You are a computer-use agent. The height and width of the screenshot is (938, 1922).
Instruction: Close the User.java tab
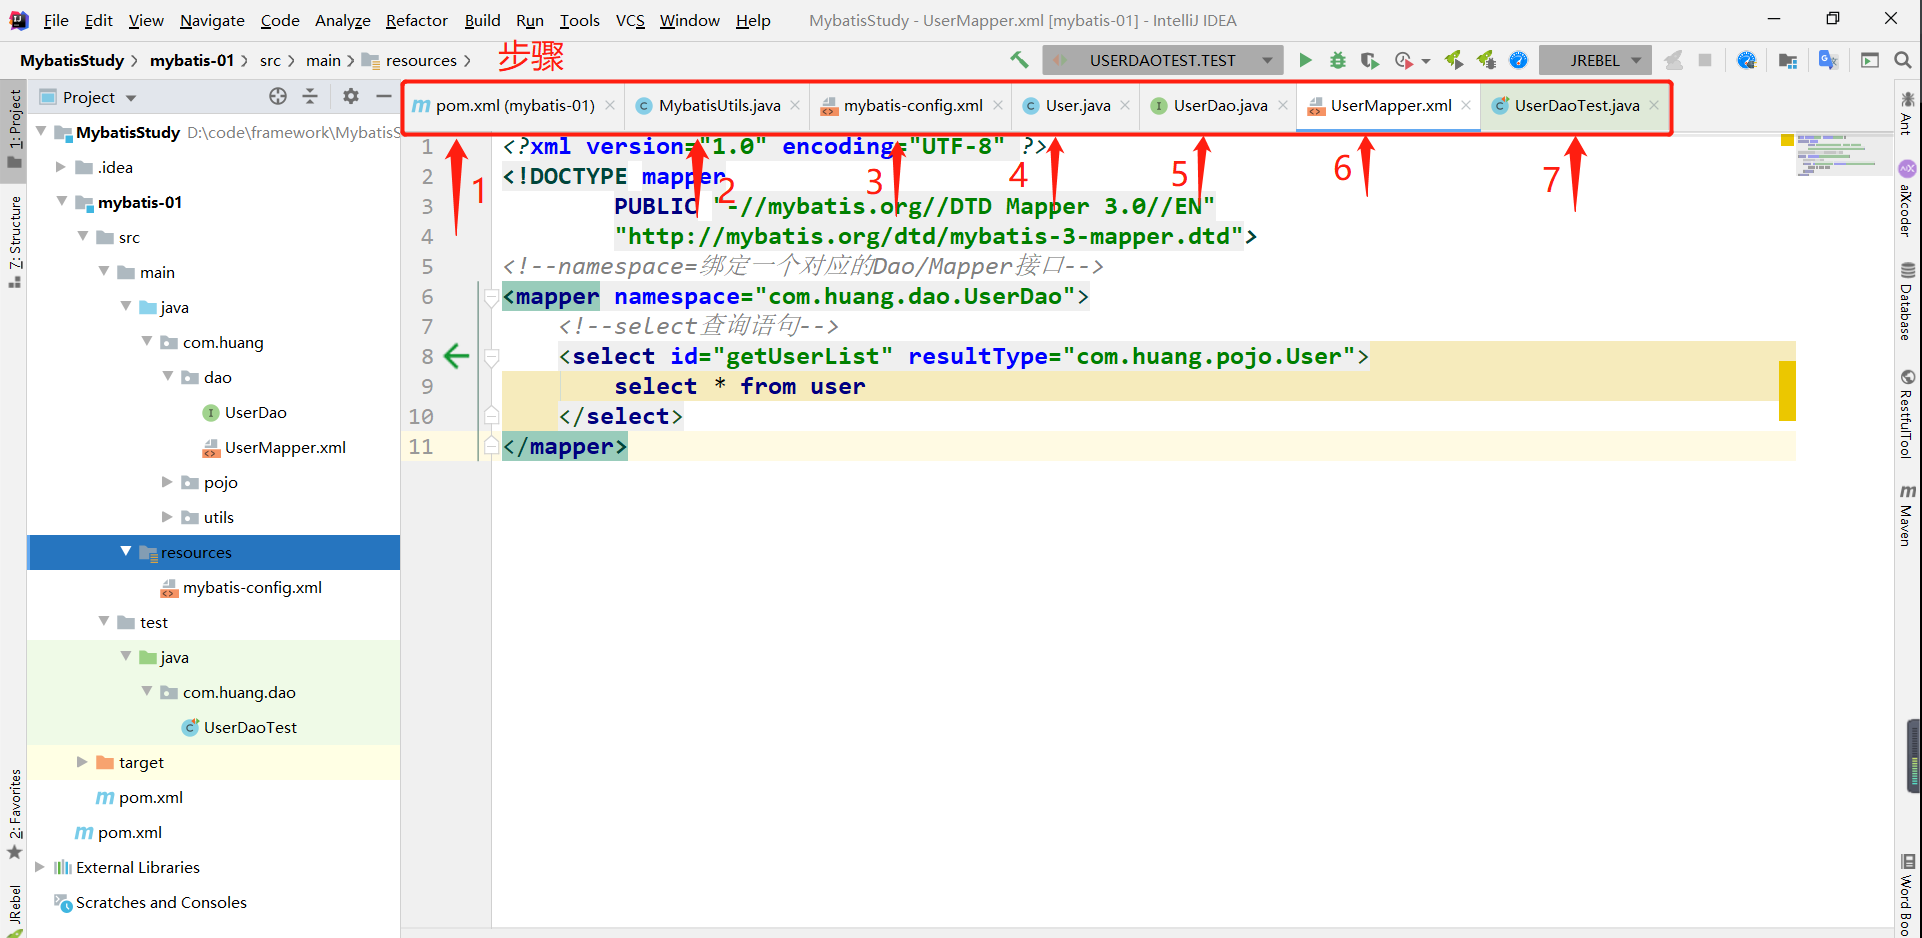coord(1125,105)
